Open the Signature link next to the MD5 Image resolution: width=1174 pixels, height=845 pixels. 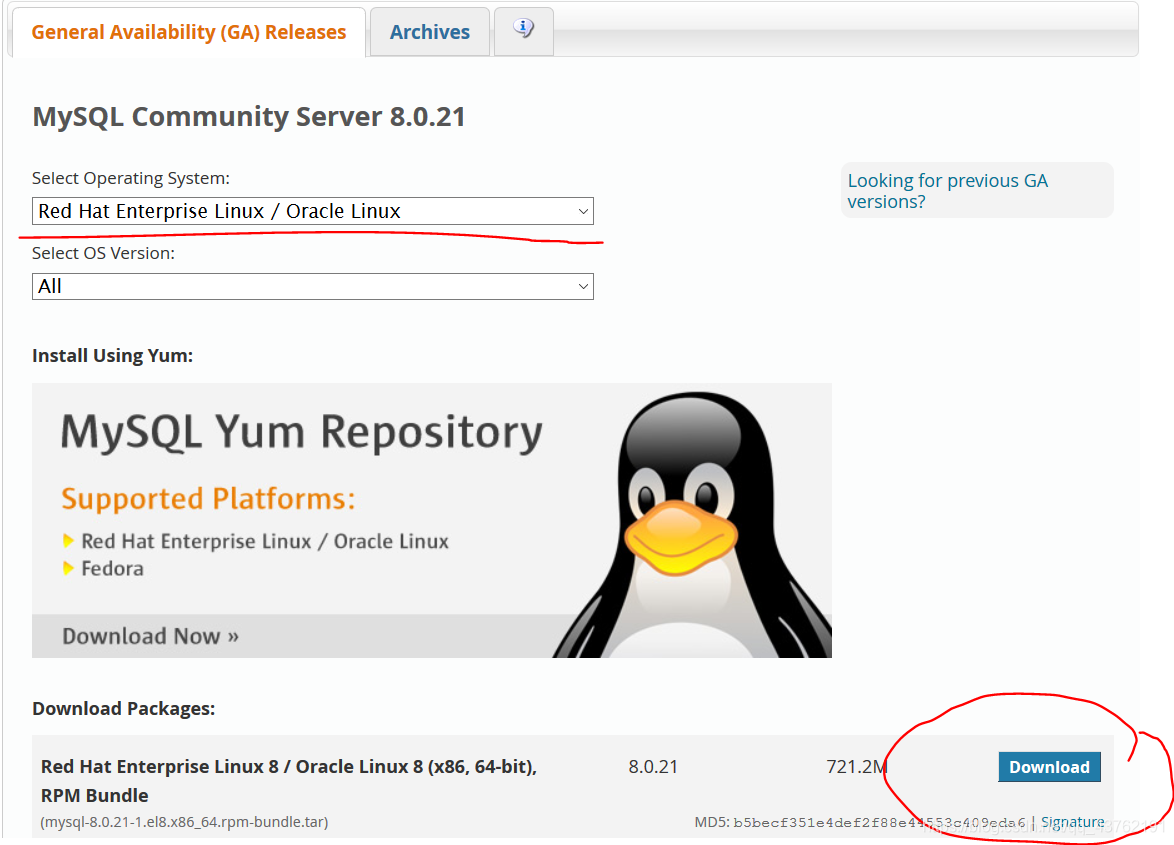point(1072,822)
